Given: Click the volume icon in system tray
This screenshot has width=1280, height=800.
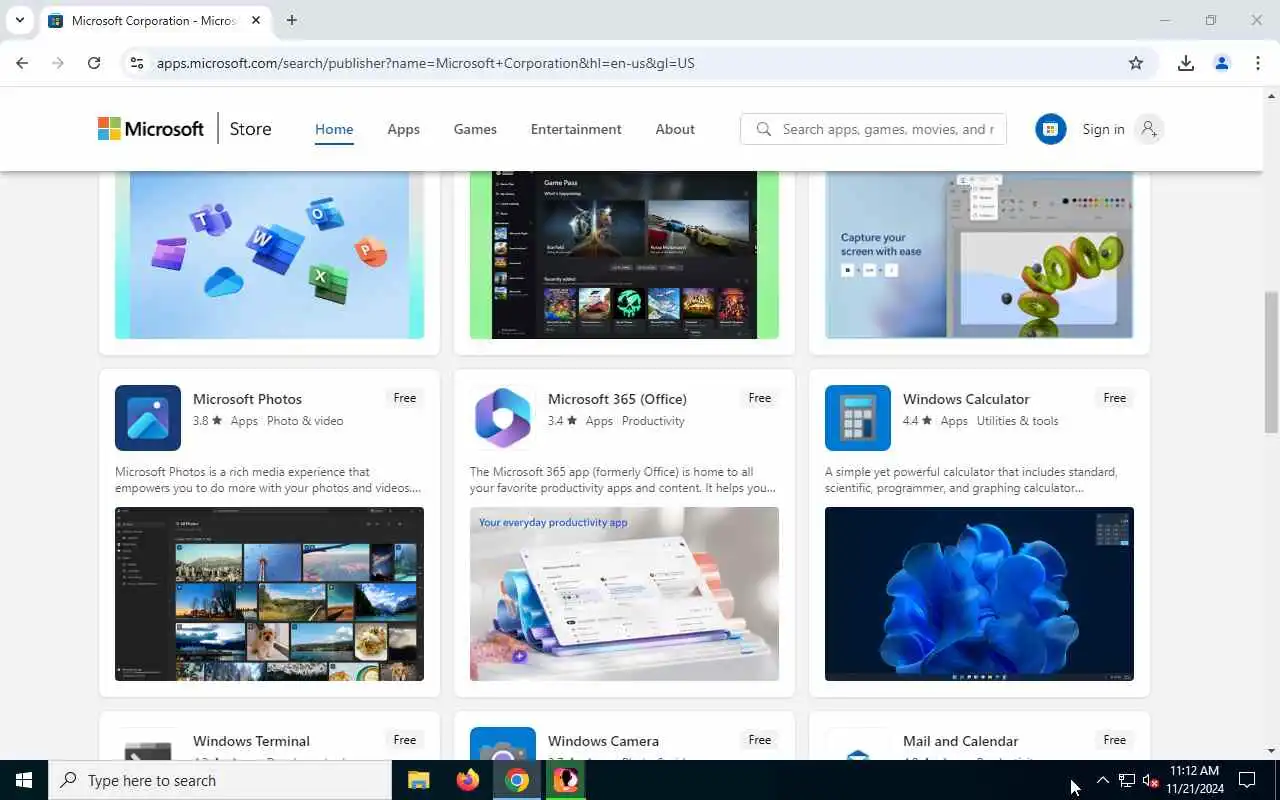Looking at the screenshot, I should 1150,780.
